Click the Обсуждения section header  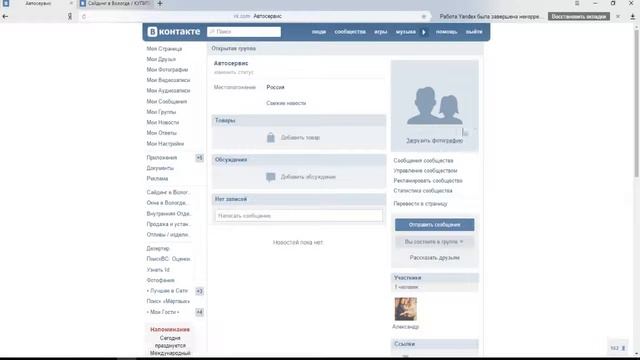299,160
